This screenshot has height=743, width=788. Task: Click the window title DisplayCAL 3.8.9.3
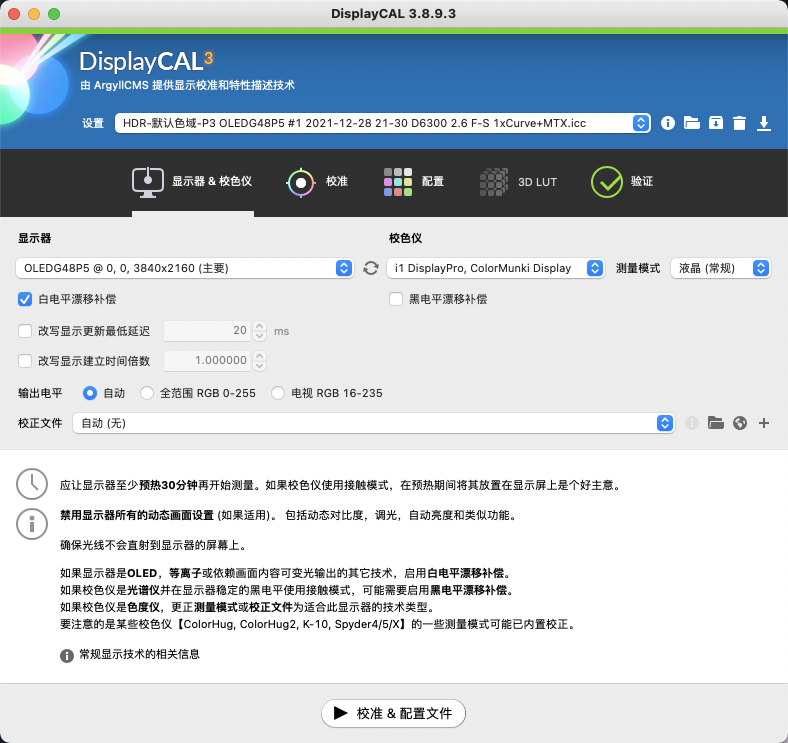click(x=393, y=14)
